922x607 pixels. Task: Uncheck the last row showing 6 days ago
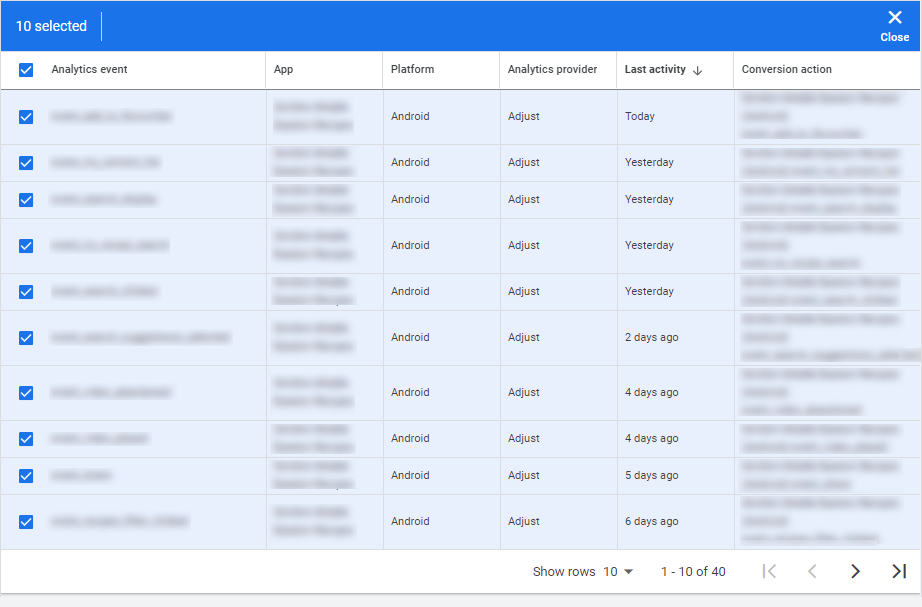tap(25, 521)
